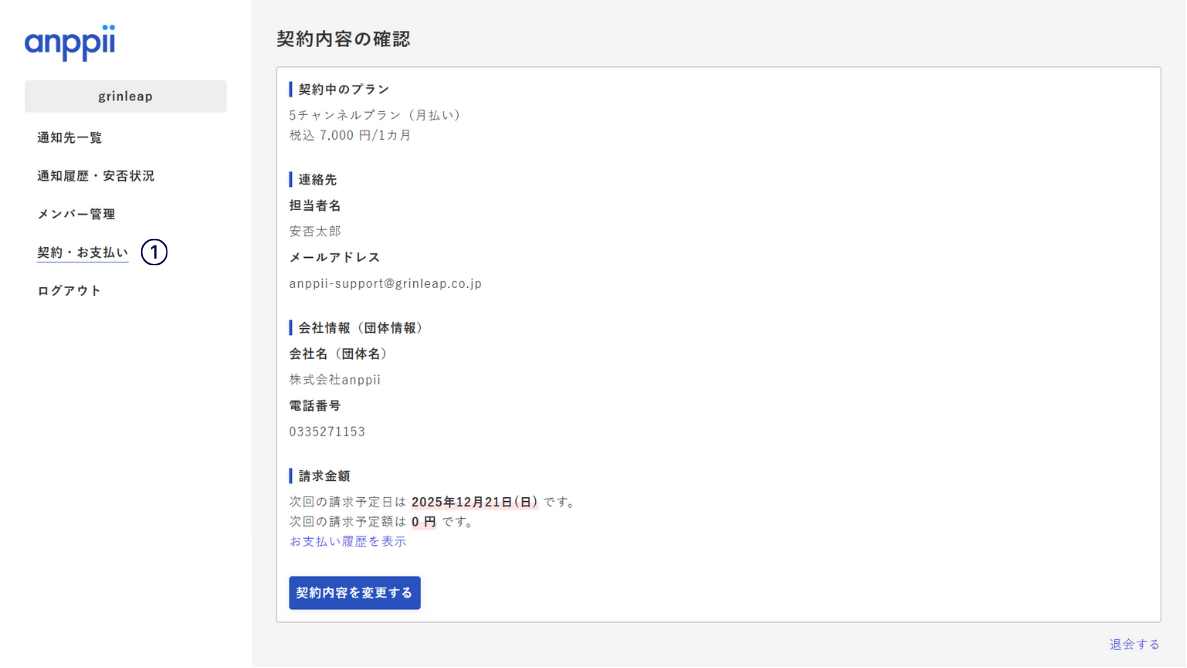Viewport: 1187px width, 668px height.
Task: Click the 税込 7,000 円/1カ月 price text
Action: [x=350, y=135]
